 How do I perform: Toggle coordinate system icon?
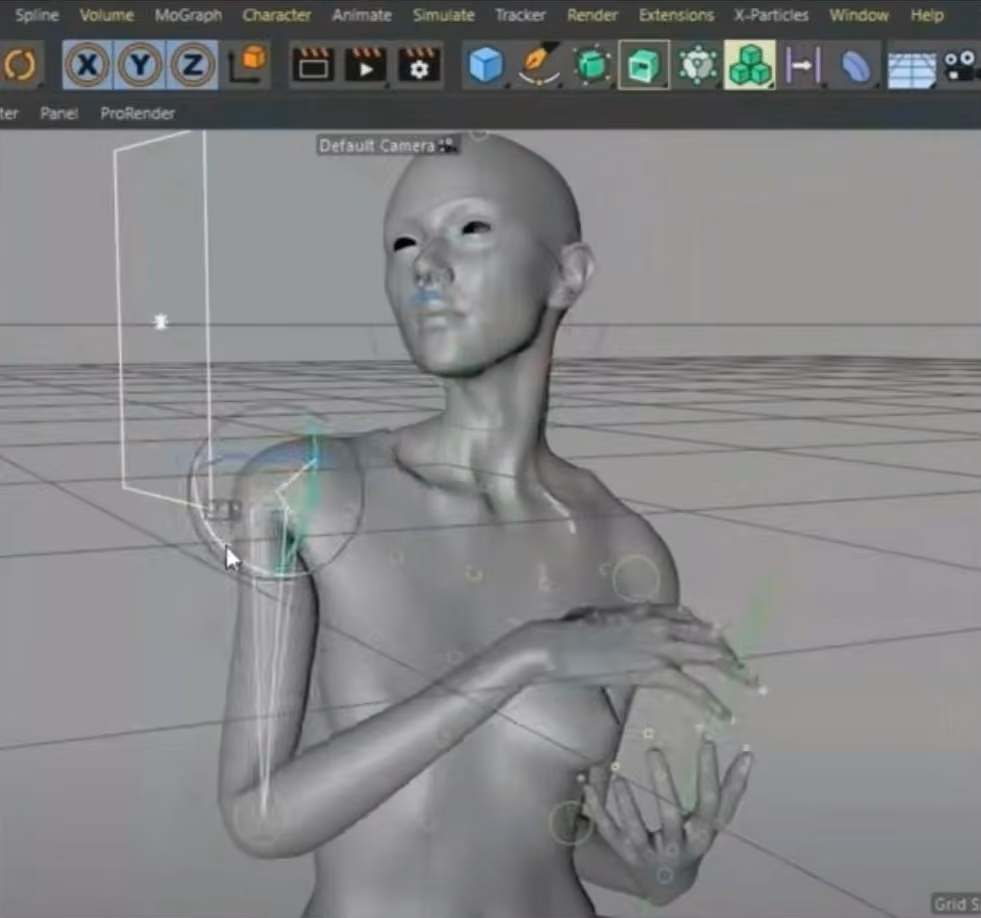247,64
